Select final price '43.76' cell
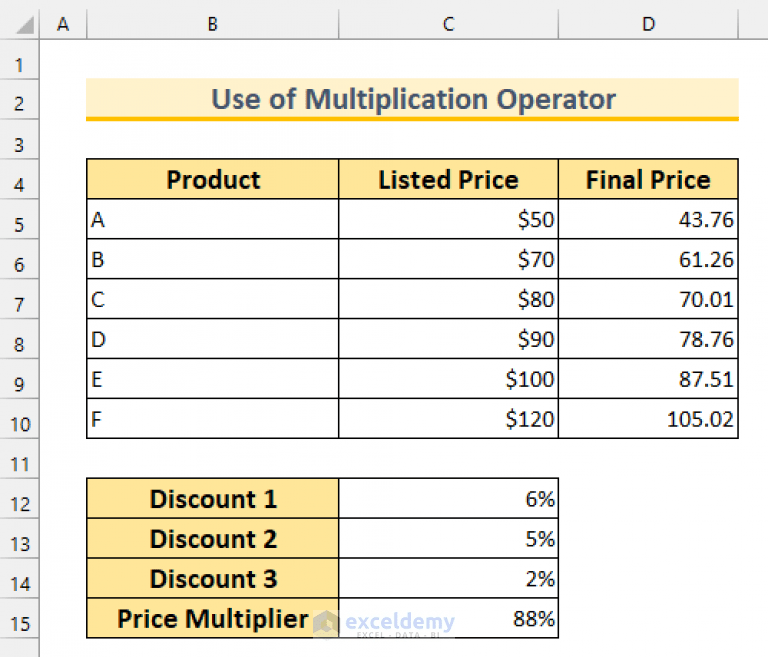 point(648,219)
